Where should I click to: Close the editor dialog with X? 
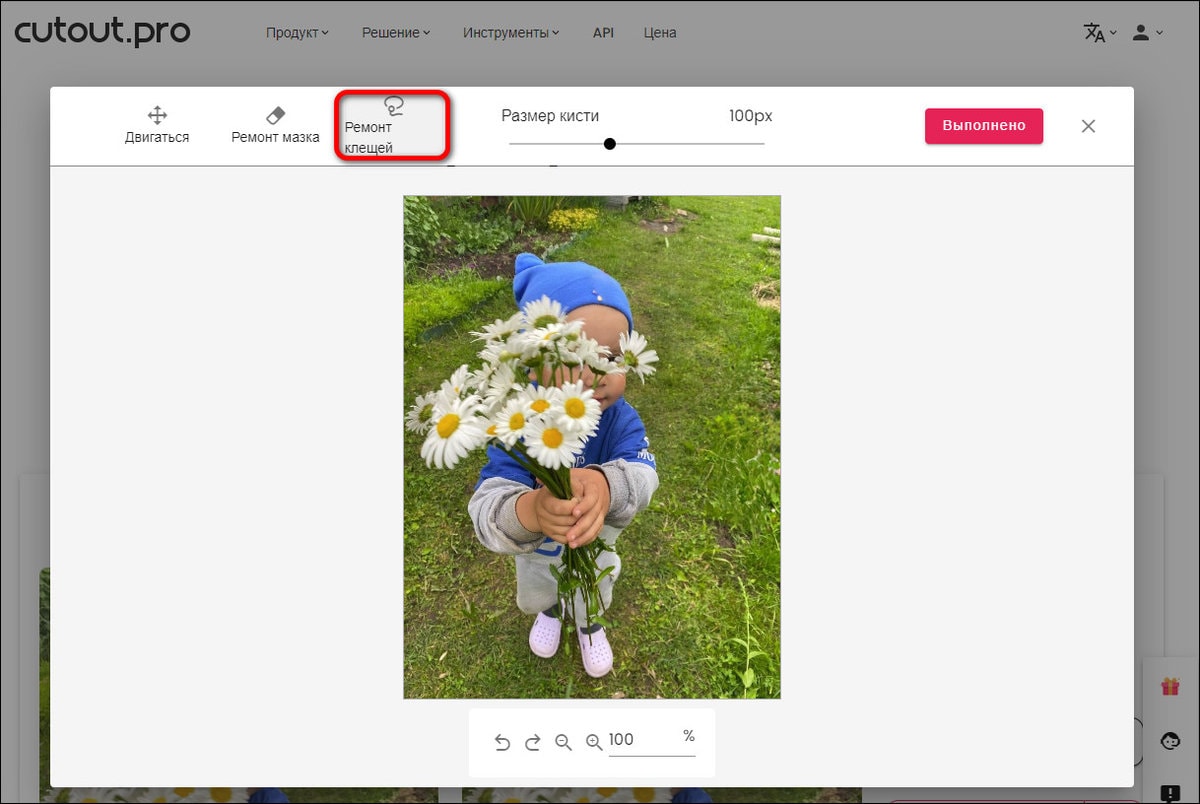[1089, 126]
